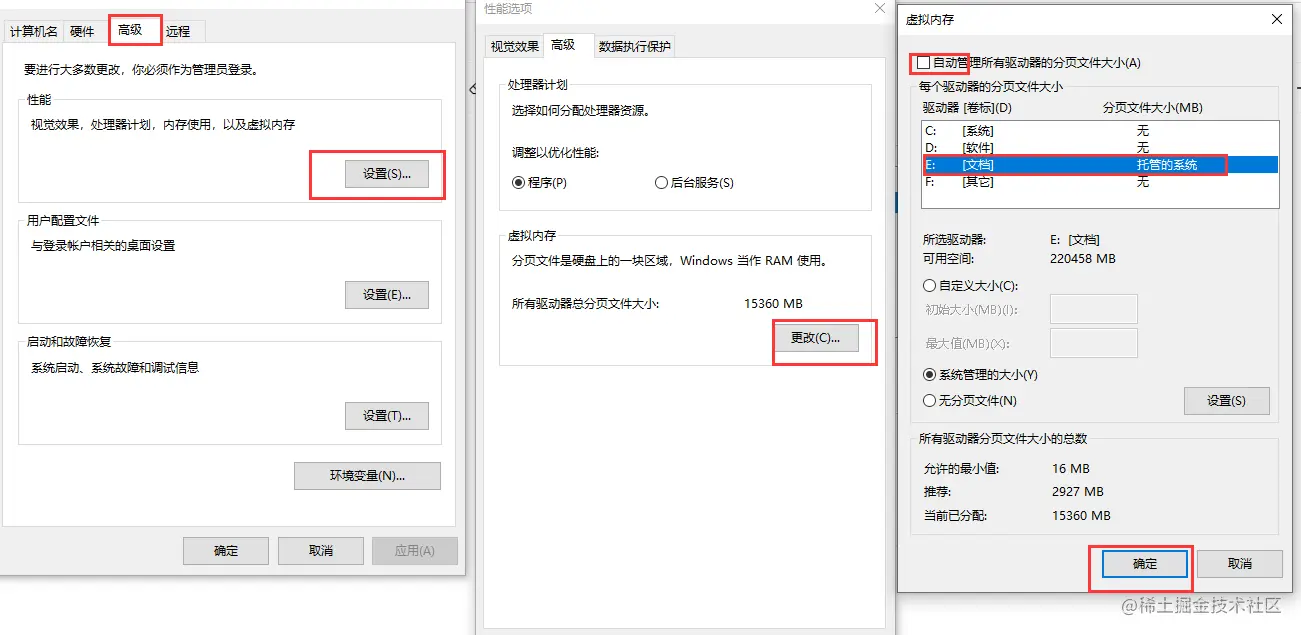The height and width of the screenshot is (635, 1301).
Task: Click the 性能 设置(S)... button
Action: pyautogui.click(x=387, y=173)
